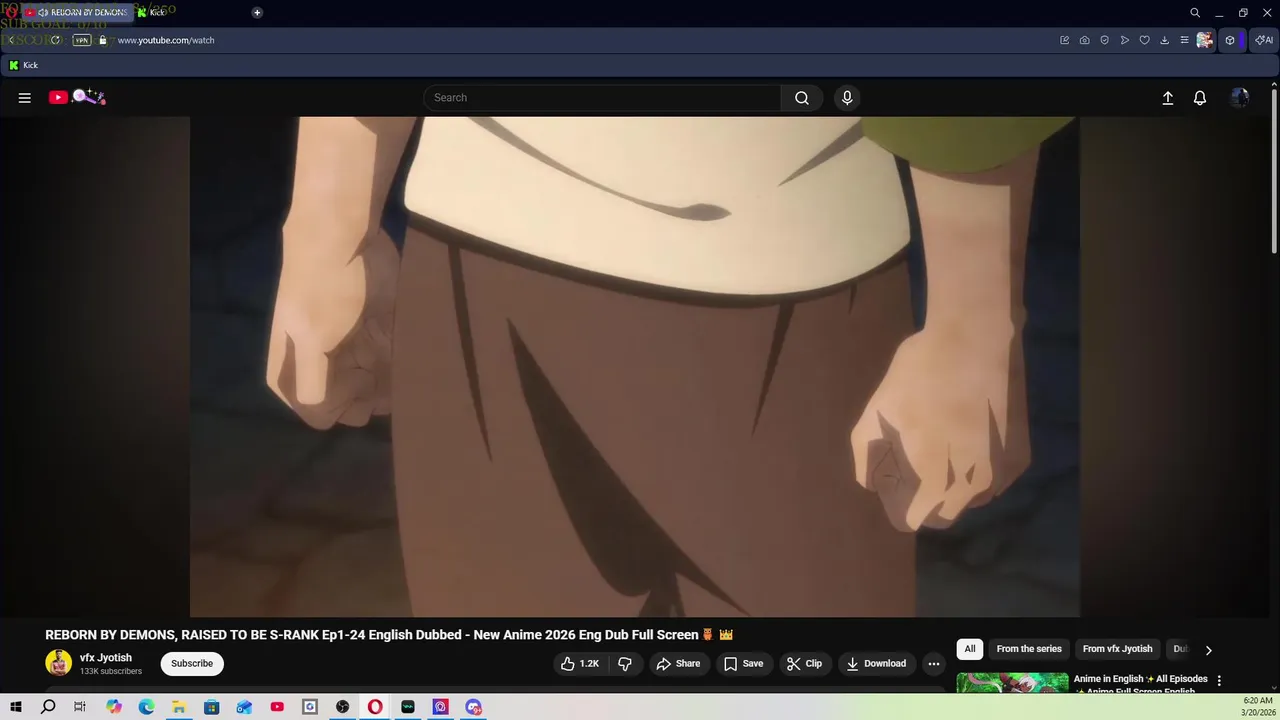Open browser downloads icon

1164,40
